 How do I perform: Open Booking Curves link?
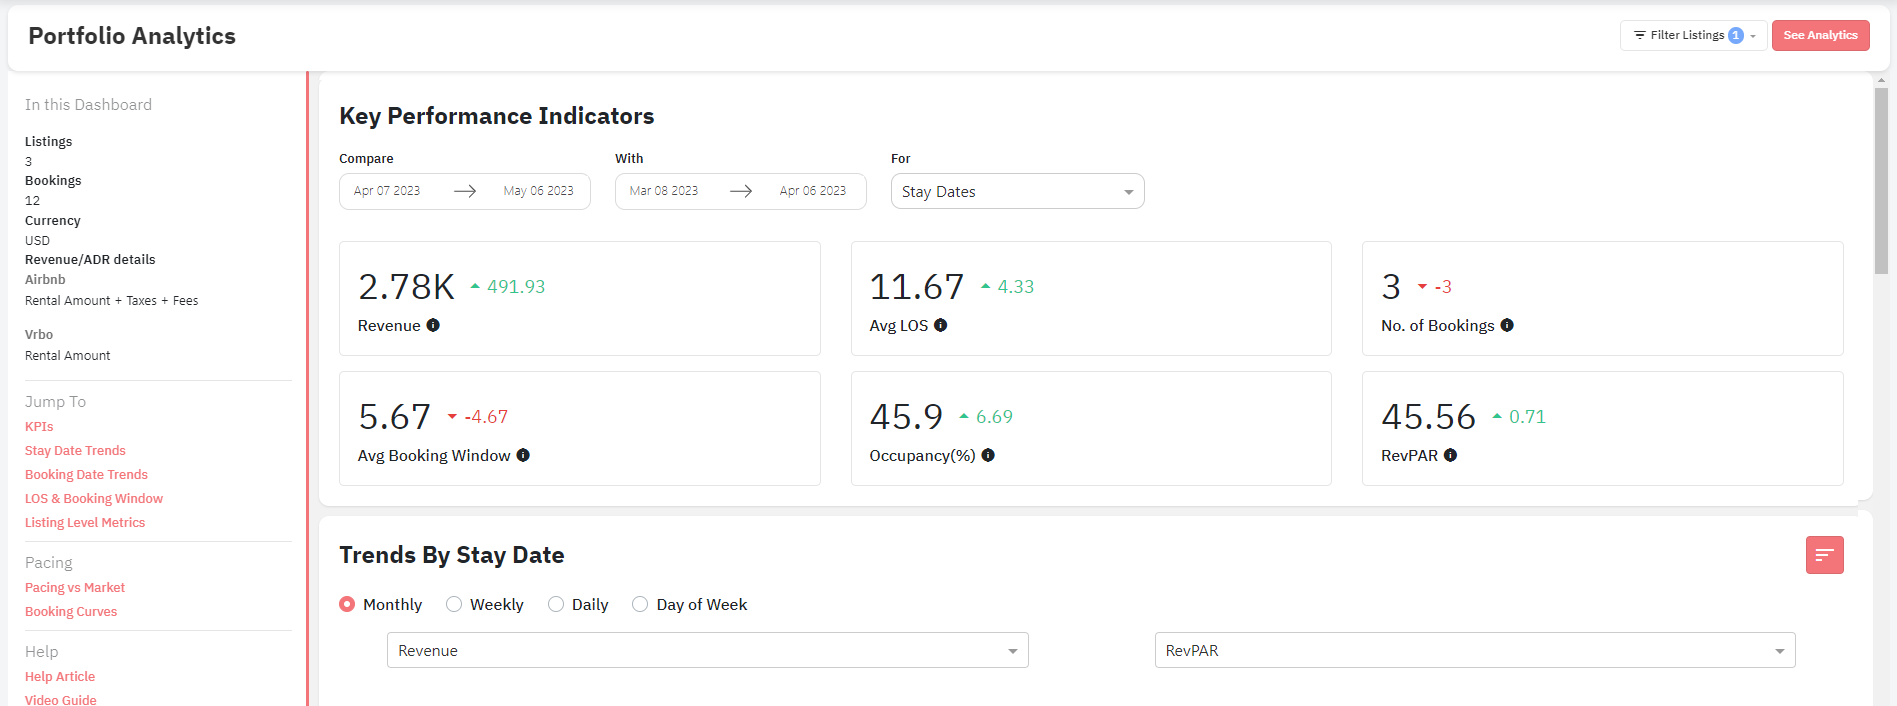point(71,611)
